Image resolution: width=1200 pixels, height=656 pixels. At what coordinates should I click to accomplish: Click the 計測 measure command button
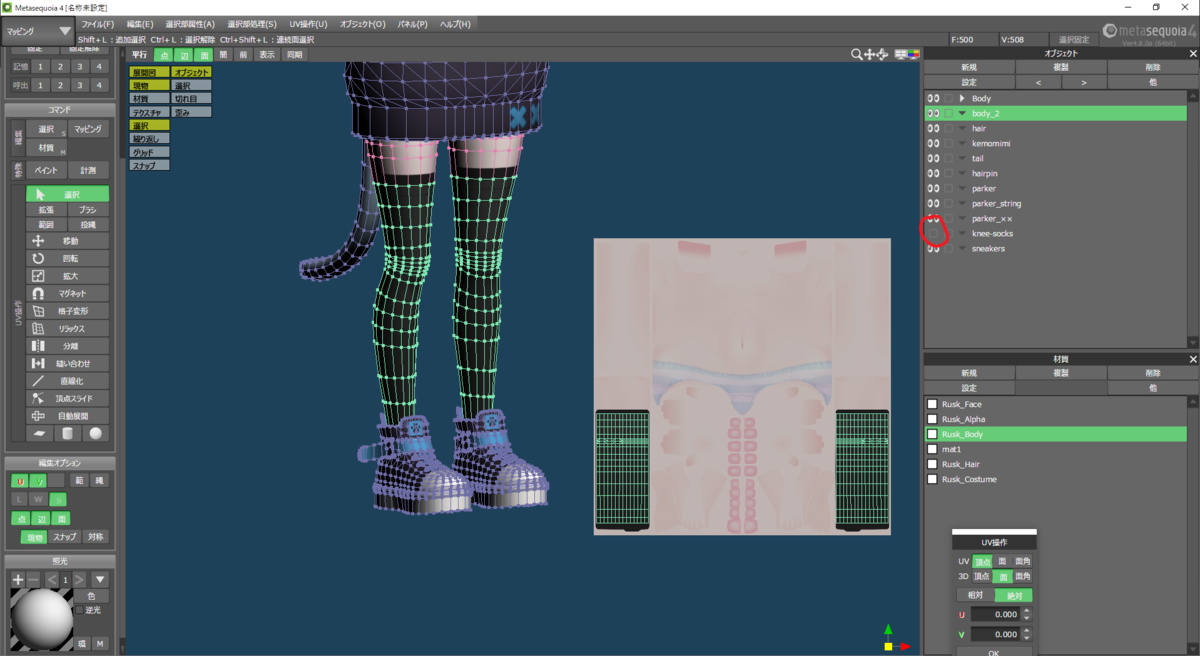[88, 170]
